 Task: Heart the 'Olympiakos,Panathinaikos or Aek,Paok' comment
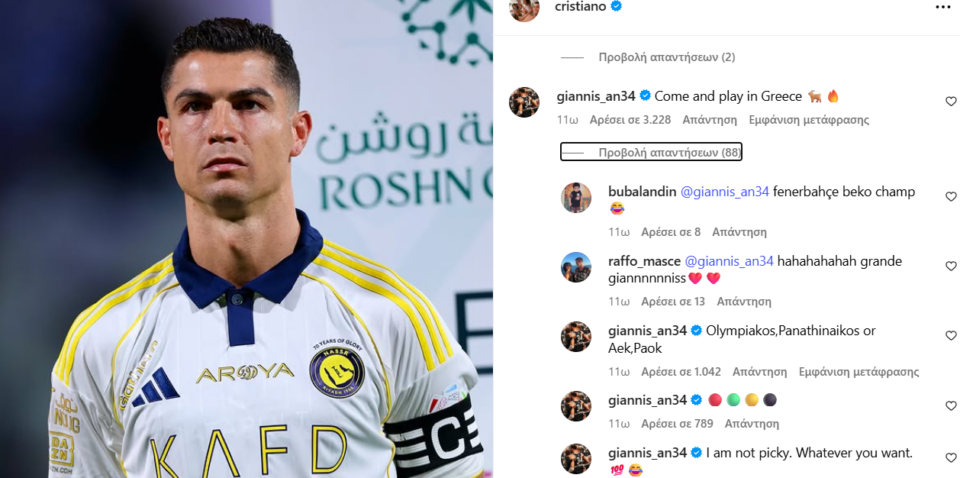coord(951,335)
